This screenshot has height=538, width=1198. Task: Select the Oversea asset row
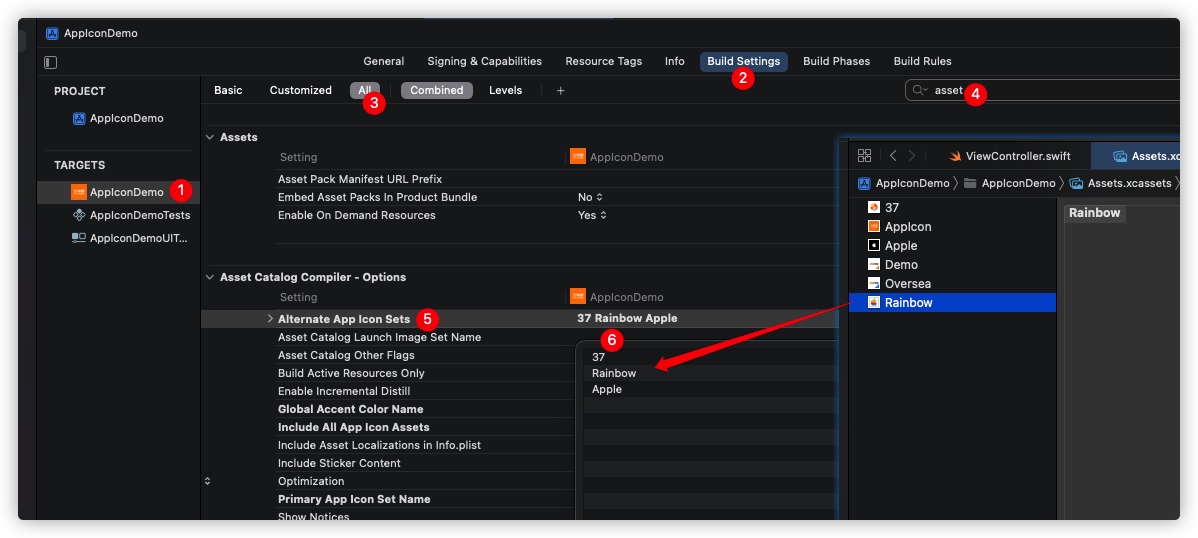click(952, 284)
